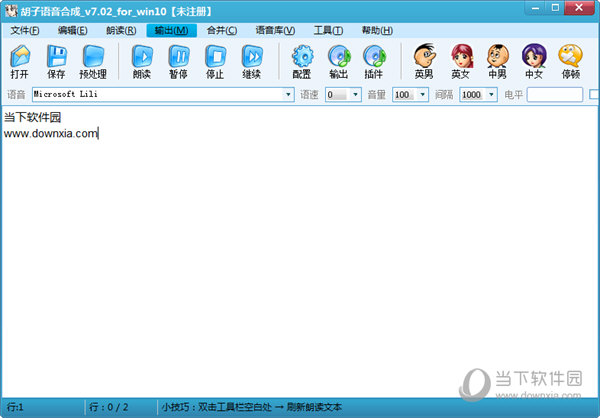
Task: Open the highlighted 输出(M) menu
Action: 171,31
